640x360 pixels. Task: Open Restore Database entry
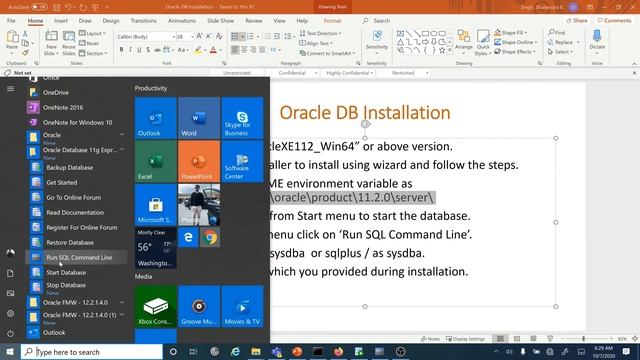point(77,242)
